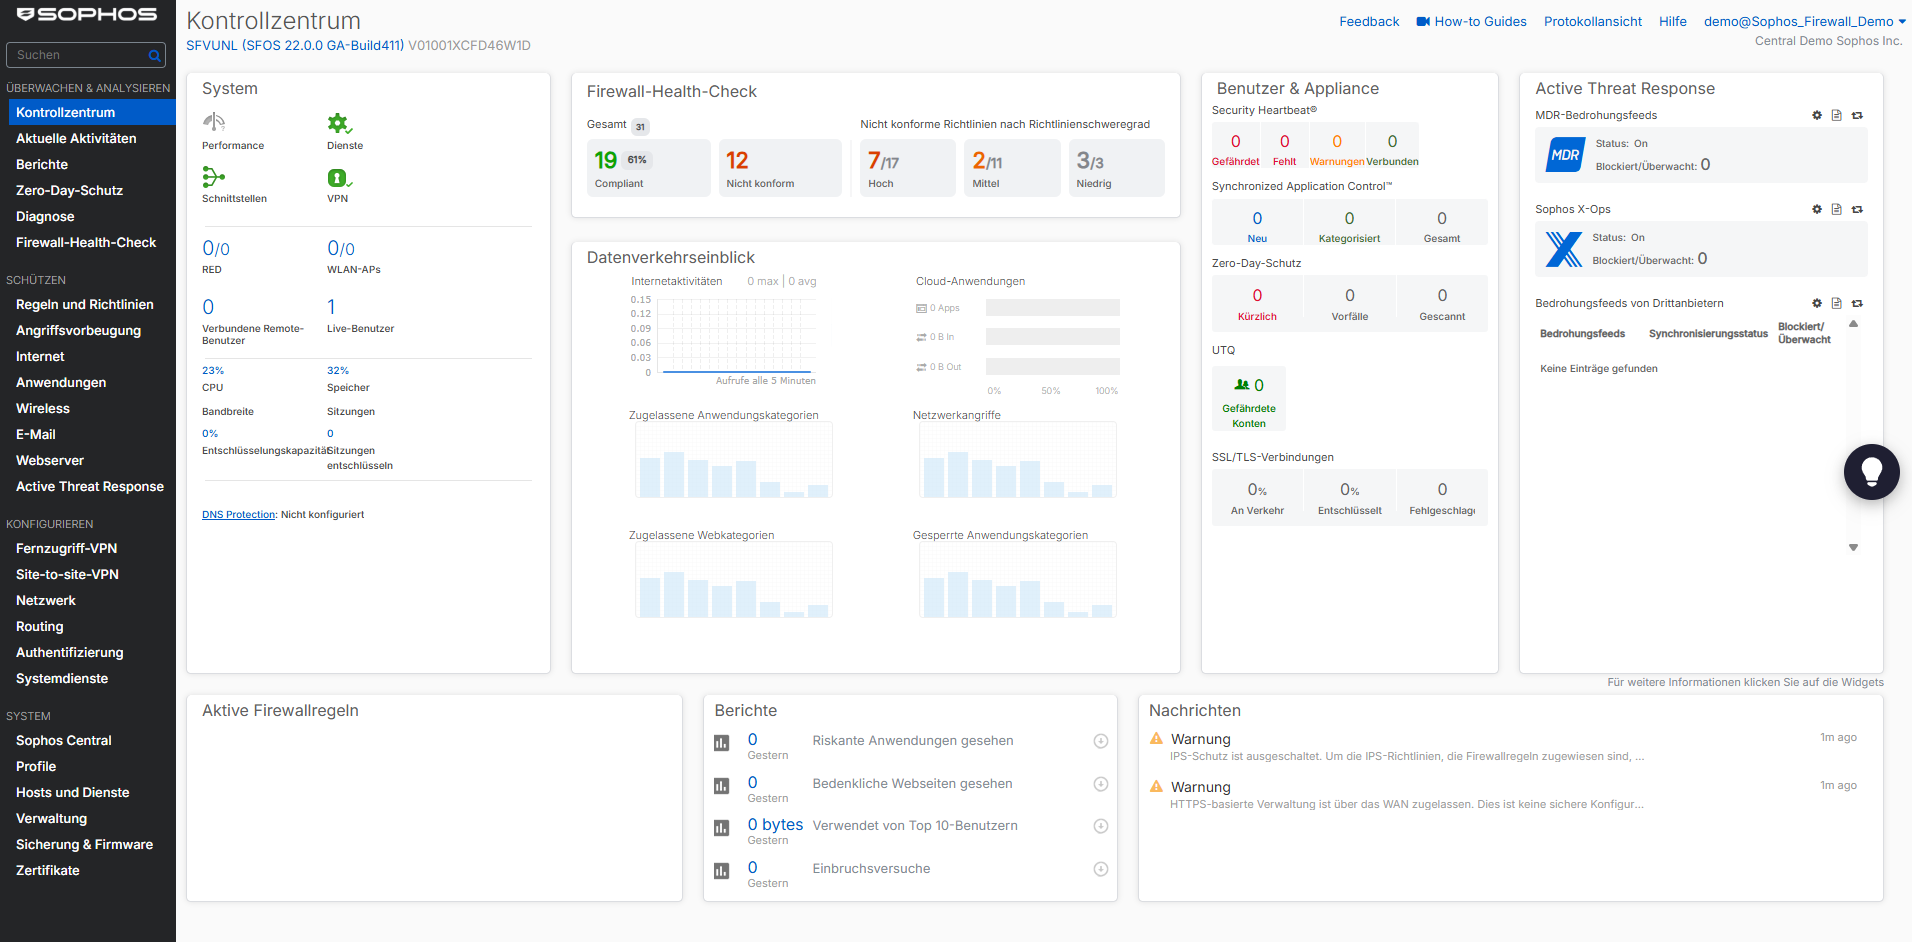Open chart icon for Top 10-Benutzern report
Image resolution: width=1912 pixels, height=942 pixels.
[x=721, y=828]
